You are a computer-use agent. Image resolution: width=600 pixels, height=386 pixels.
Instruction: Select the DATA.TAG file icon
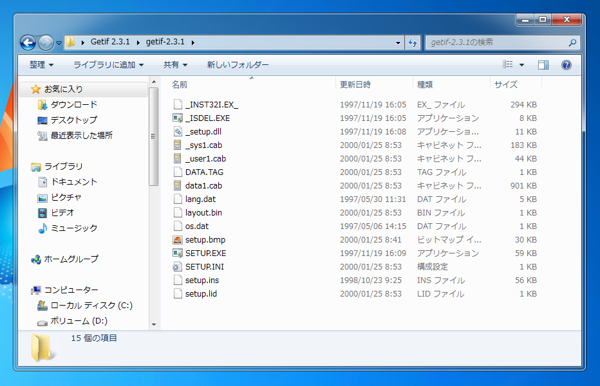coord(178,172)
